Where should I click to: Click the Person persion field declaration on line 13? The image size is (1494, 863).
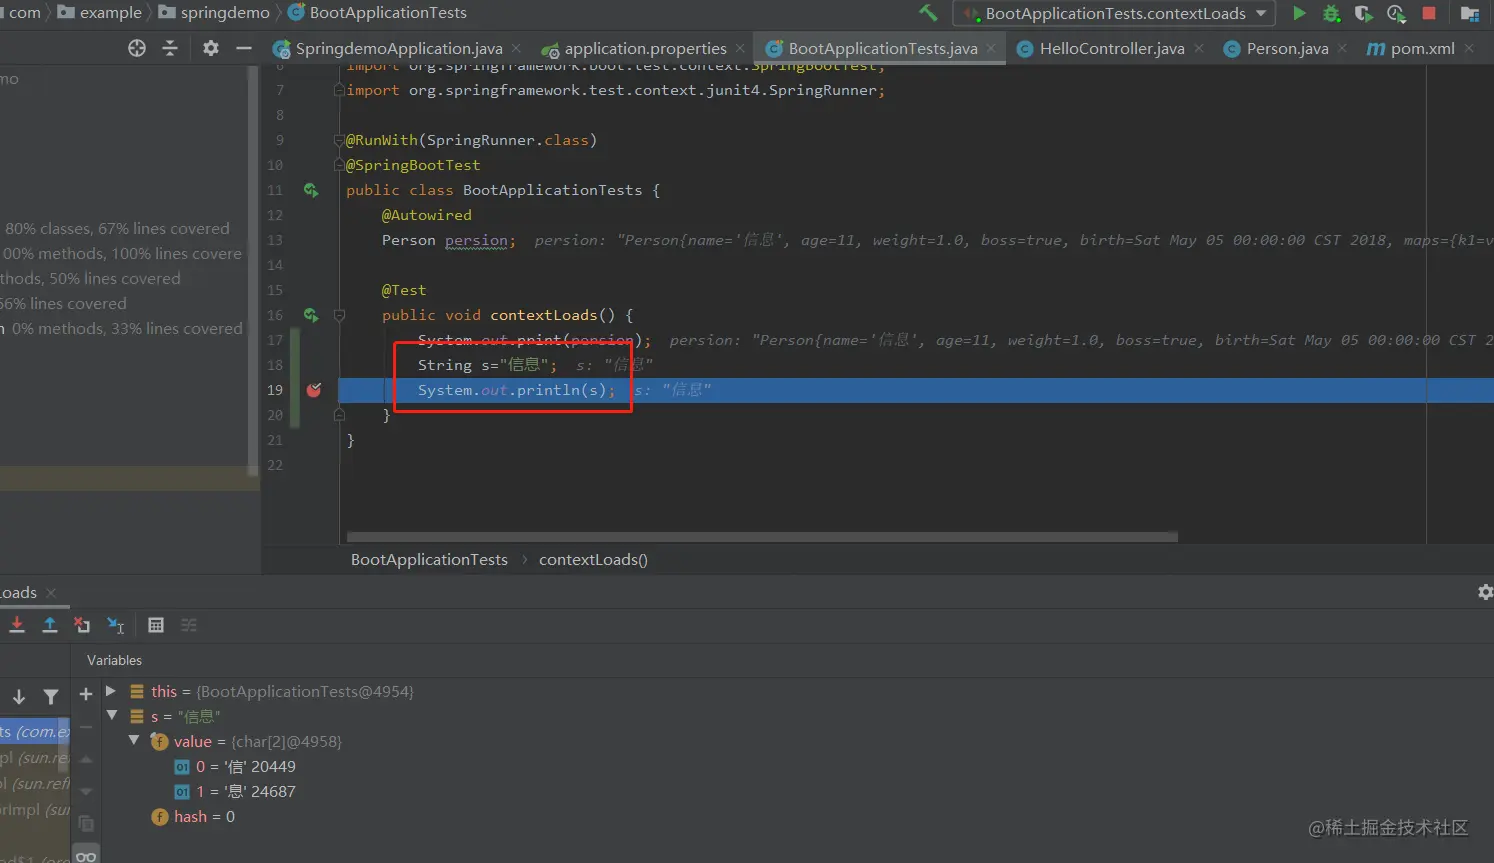(448, 240)
